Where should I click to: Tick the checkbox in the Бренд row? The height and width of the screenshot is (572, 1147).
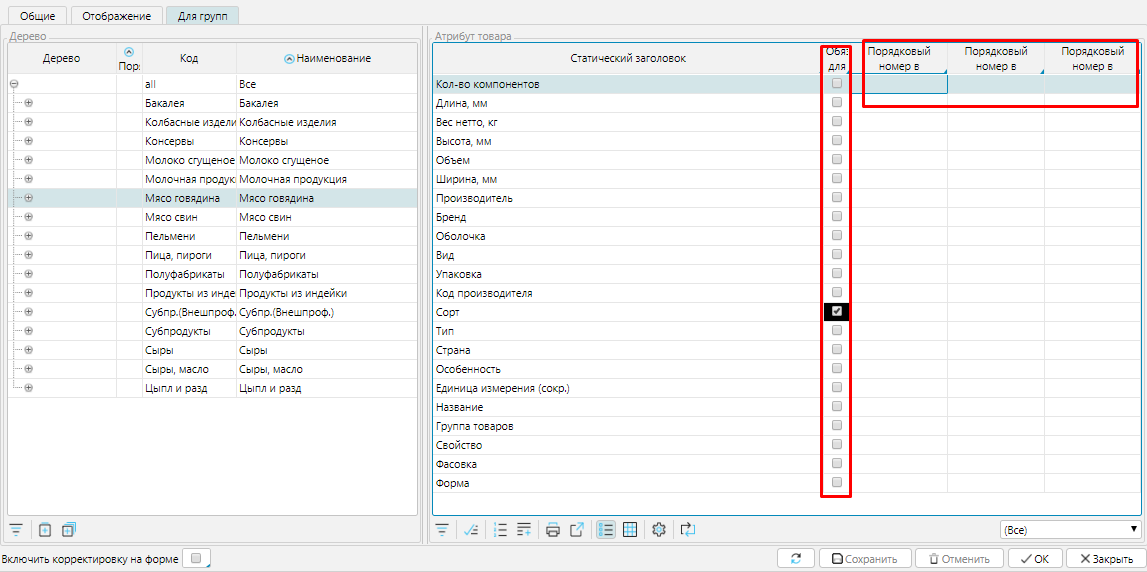(837, 217)
